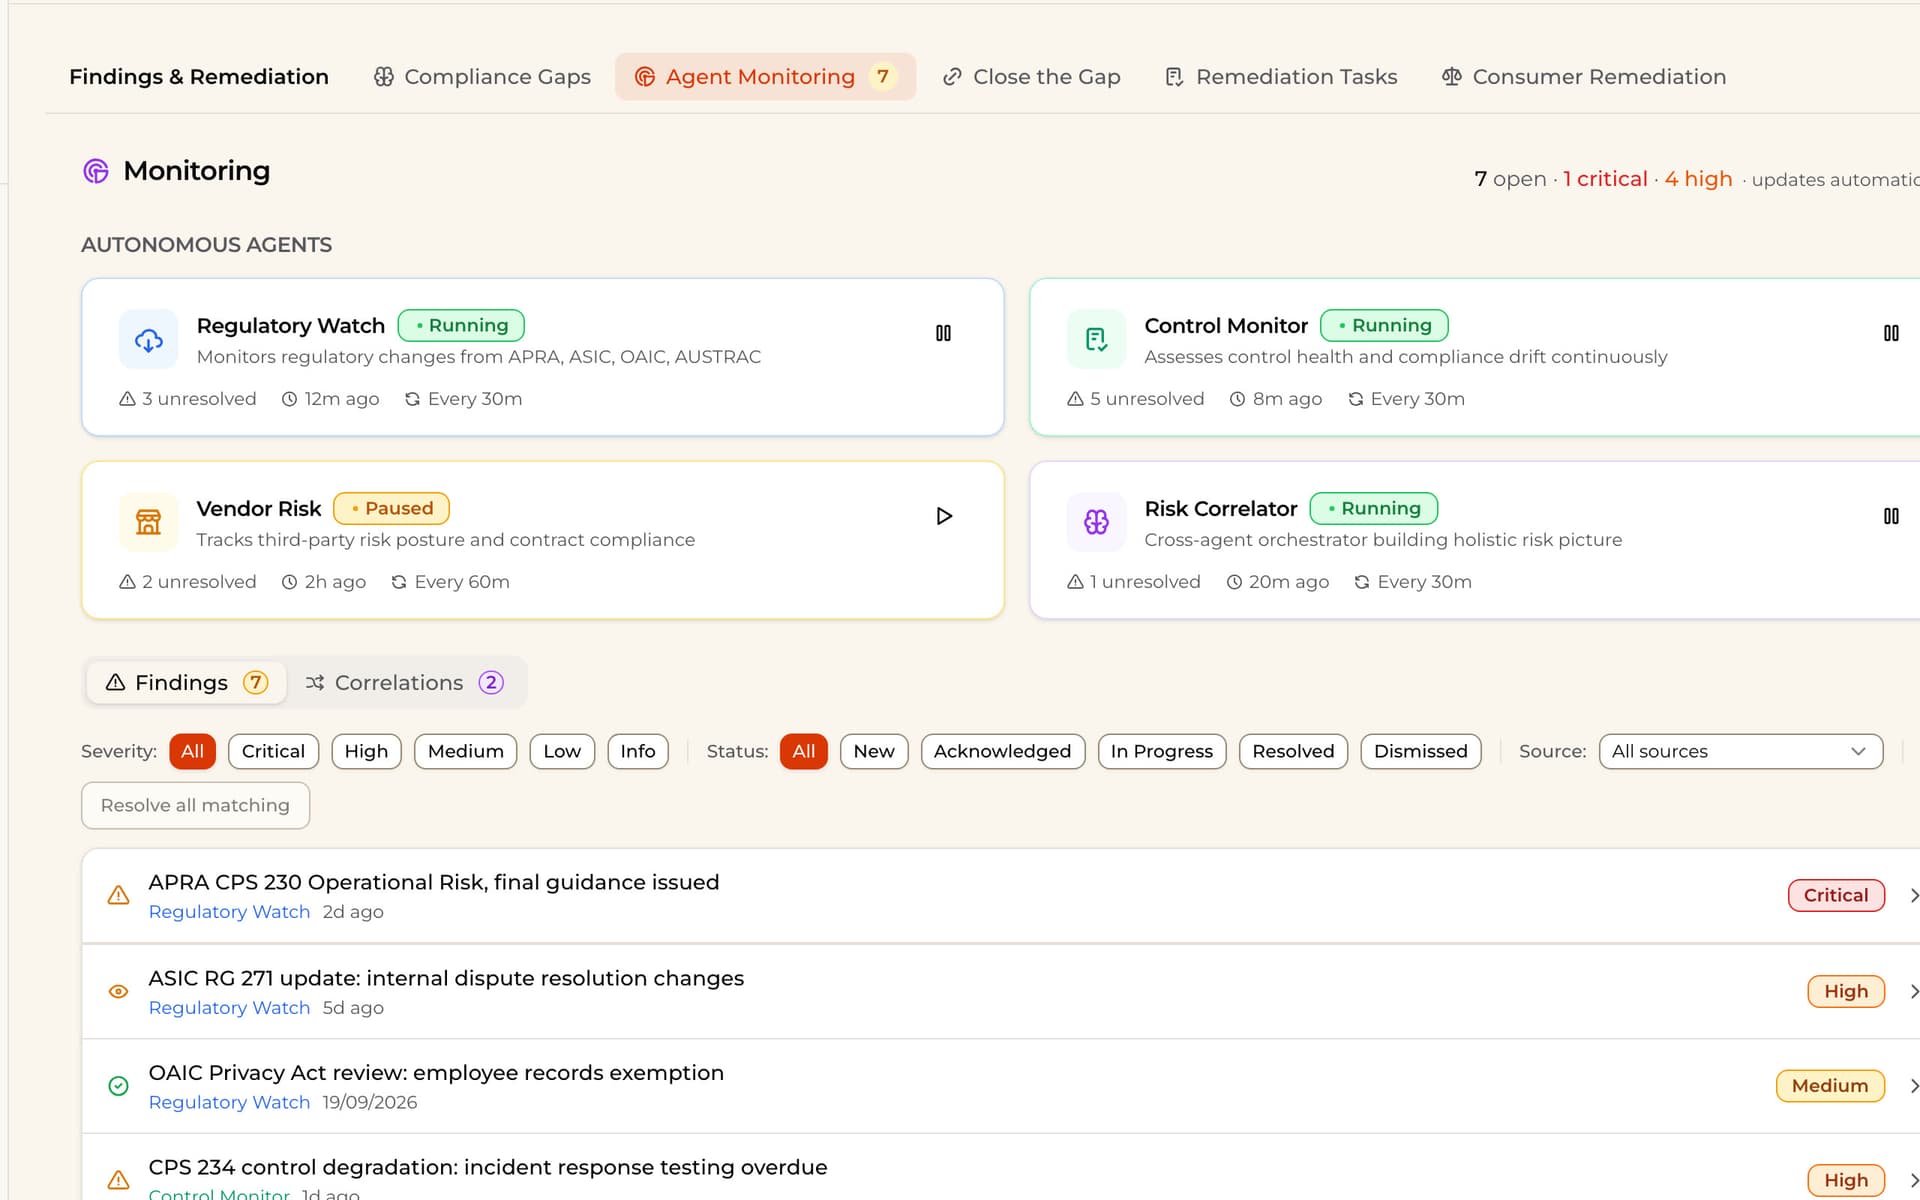Click the refresh icon beside Every 60m

pyautogui.click(x=399, y=582)
